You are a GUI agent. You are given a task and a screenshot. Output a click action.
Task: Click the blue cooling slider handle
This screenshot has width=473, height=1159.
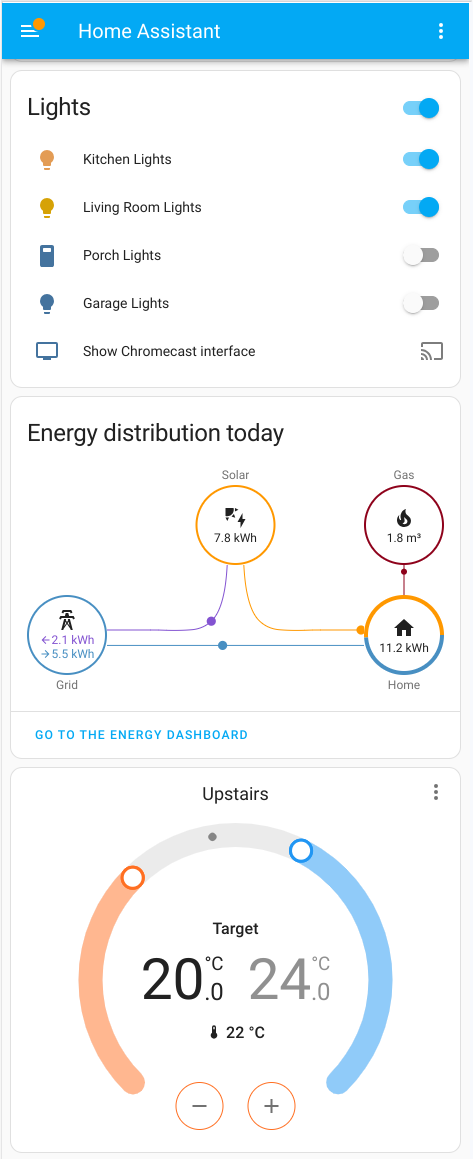[301, 851]
